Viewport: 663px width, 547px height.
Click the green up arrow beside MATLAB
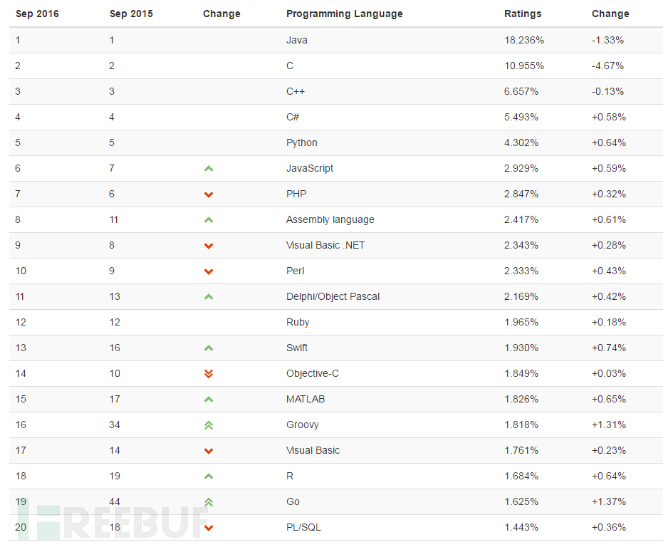(208, 399)
